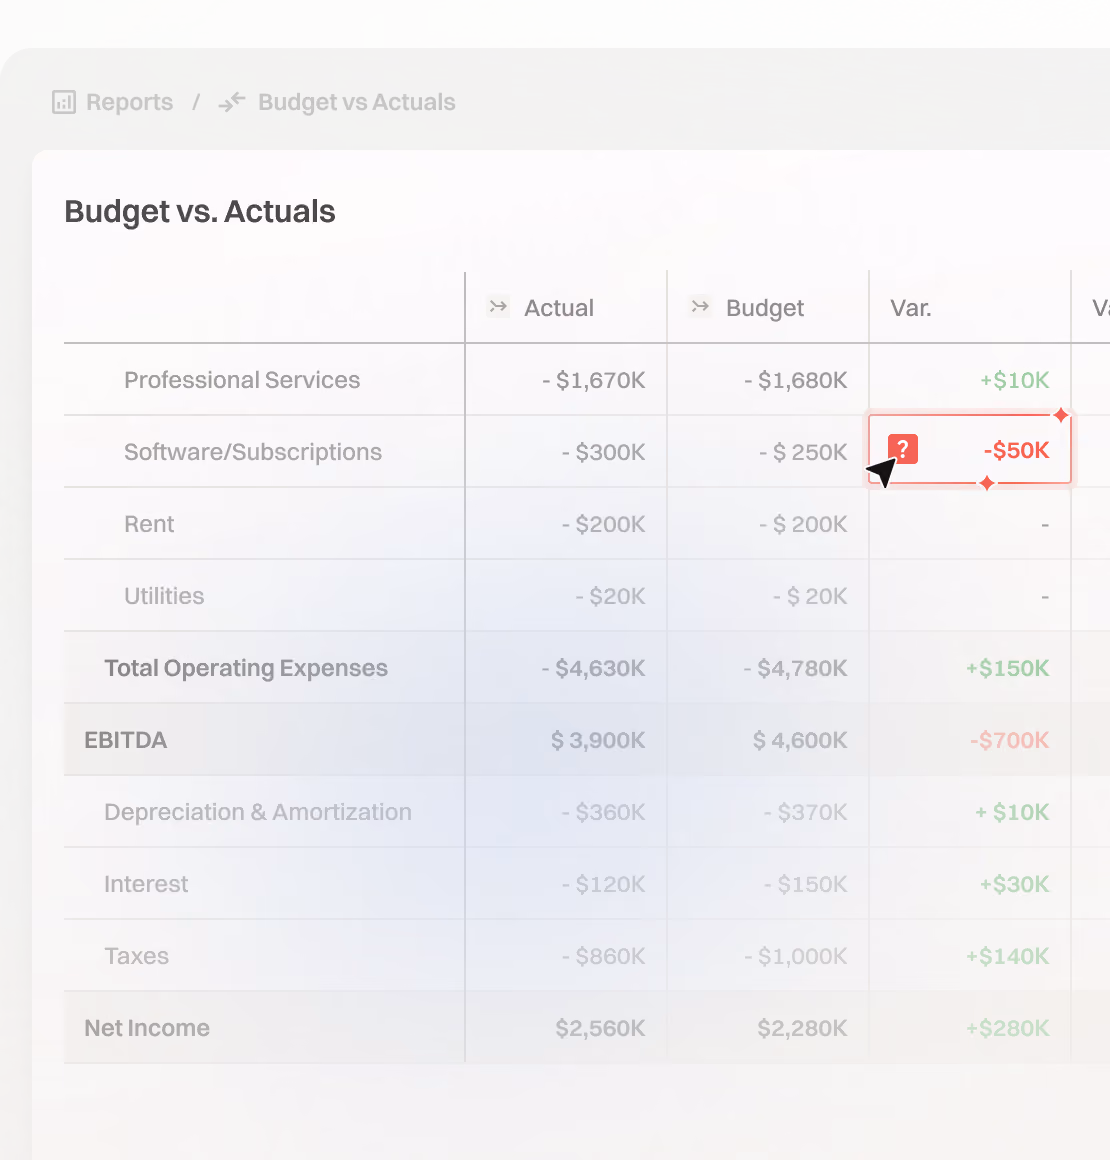
Task: Click the -$50K variance cell
Action: pyautogui.click(x=969, y=450)
